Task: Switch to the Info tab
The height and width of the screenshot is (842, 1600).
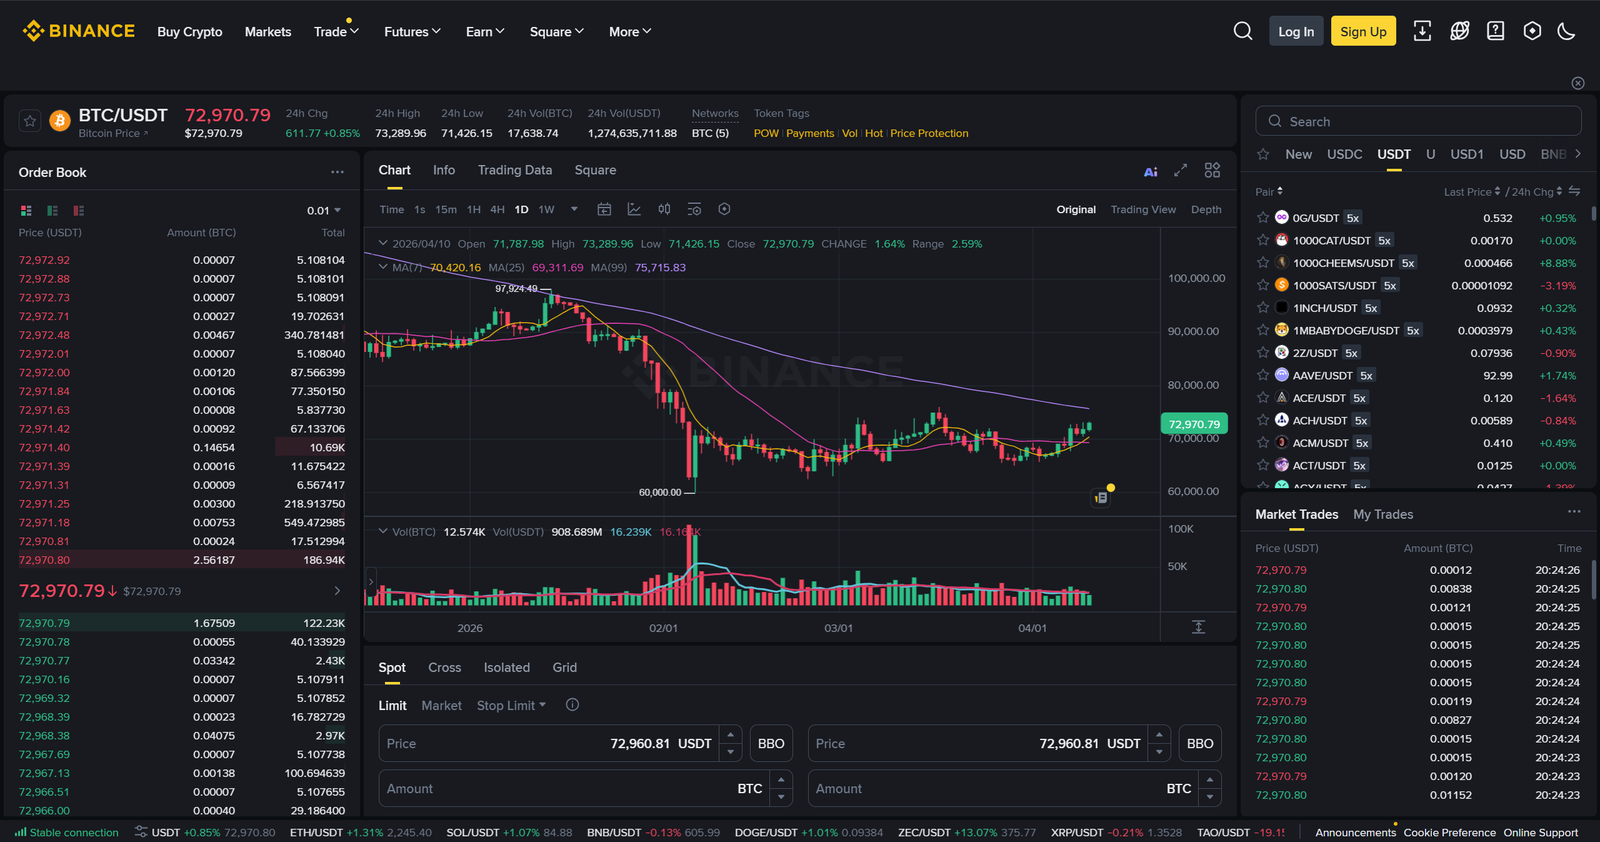Action: (444, 170)
